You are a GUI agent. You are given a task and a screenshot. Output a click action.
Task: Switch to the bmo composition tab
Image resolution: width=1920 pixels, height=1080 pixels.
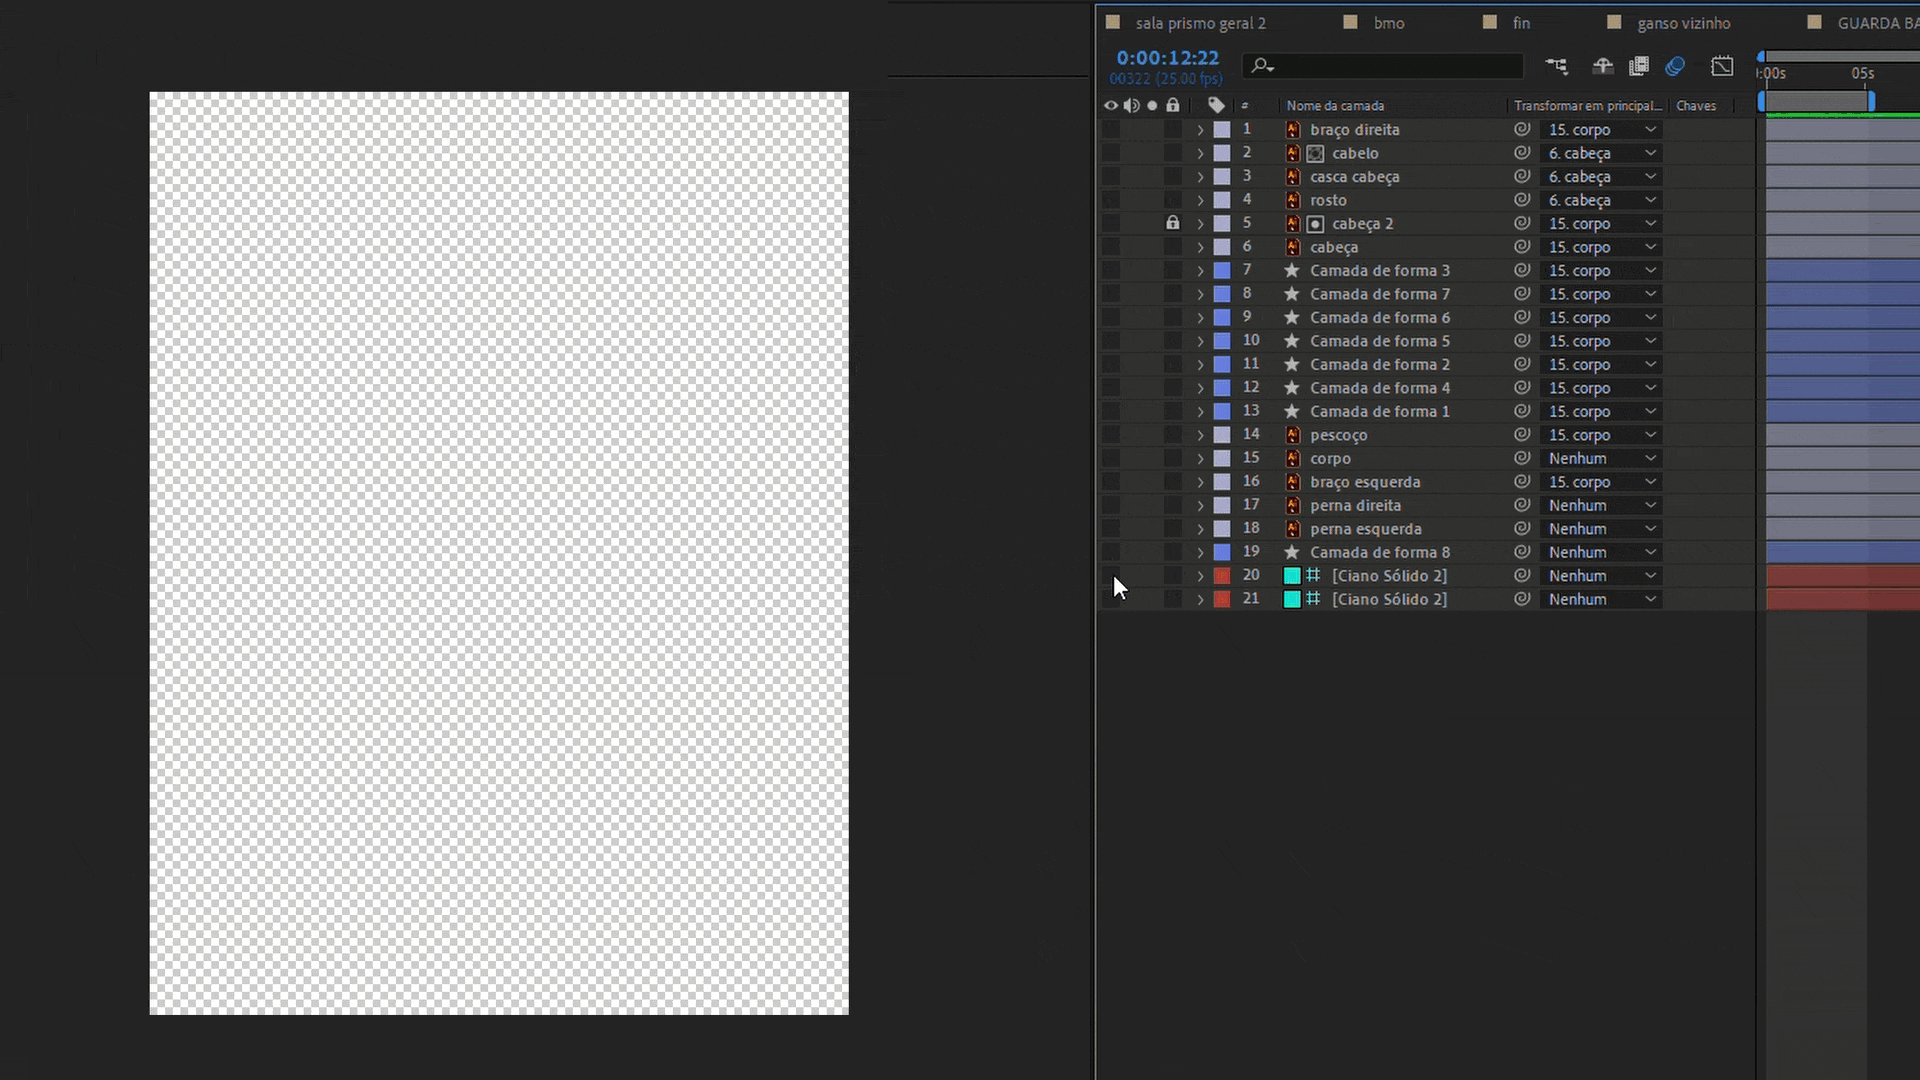(x=1388, y=23)
